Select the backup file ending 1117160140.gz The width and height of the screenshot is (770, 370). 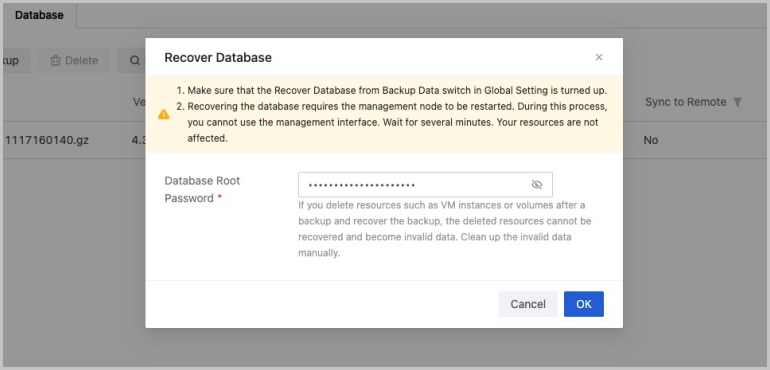point(47,141)
